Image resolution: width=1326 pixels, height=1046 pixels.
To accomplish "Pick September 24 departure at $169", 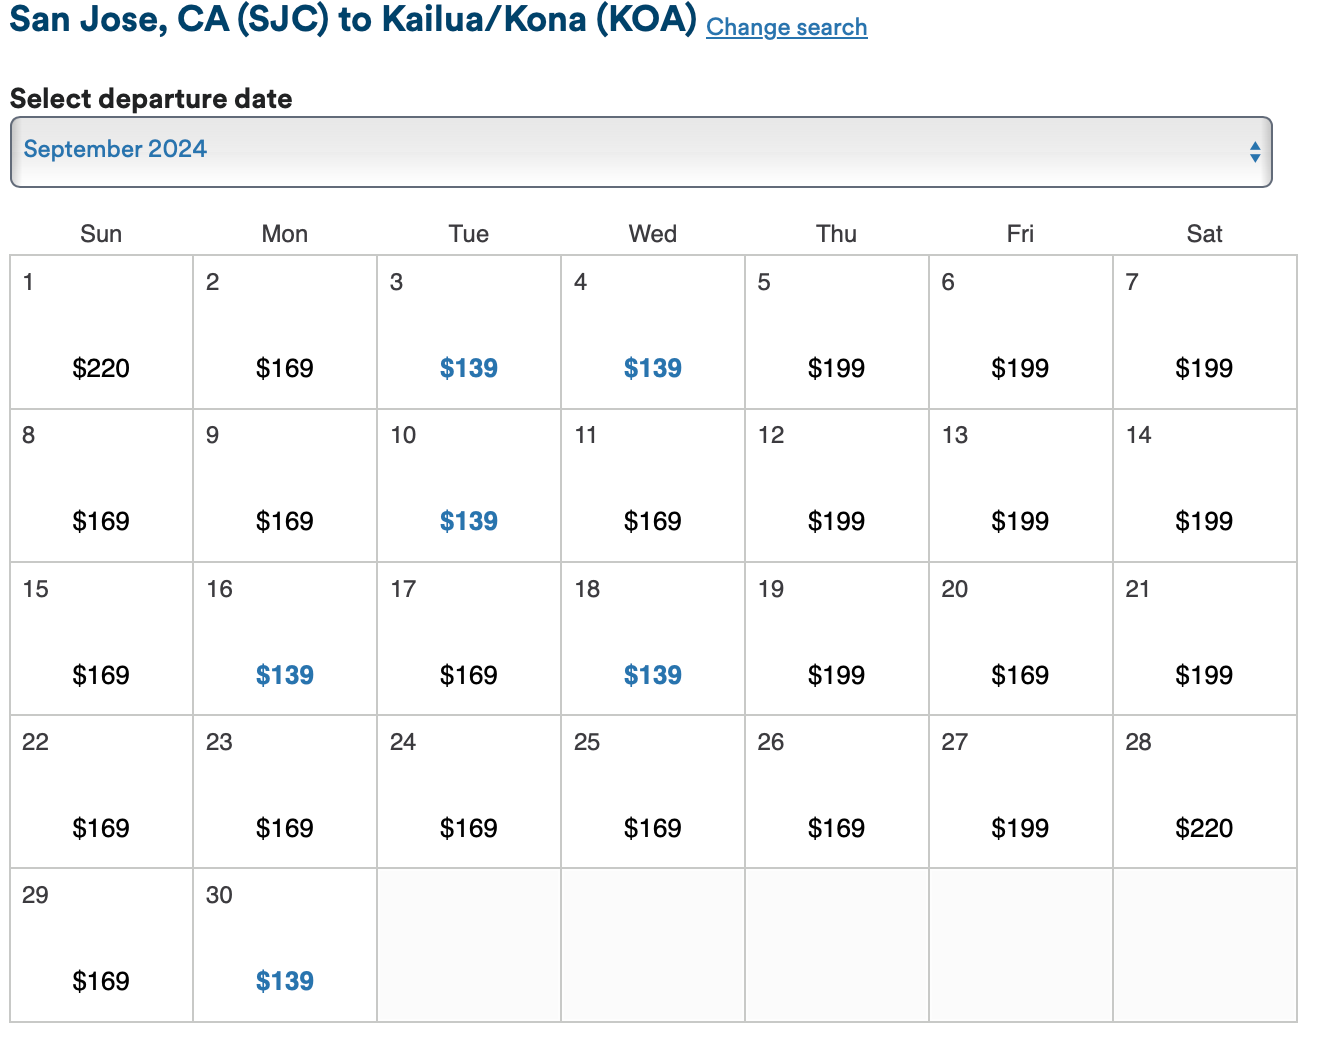I will pos(468,828).
